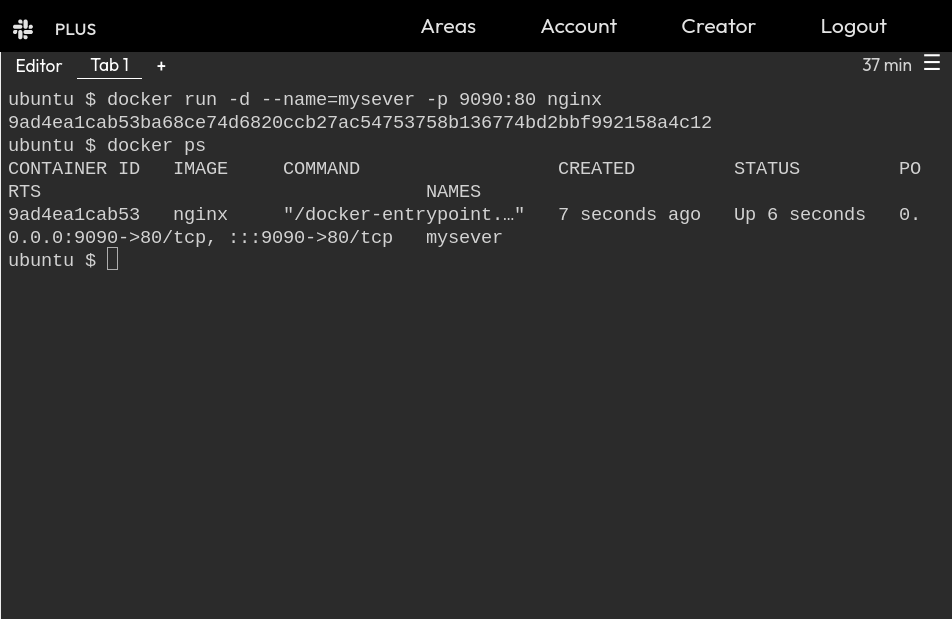This screenshot has height=619, width=952.
Task: Click the CONTAINER ID column header
Action: point(73,169)
